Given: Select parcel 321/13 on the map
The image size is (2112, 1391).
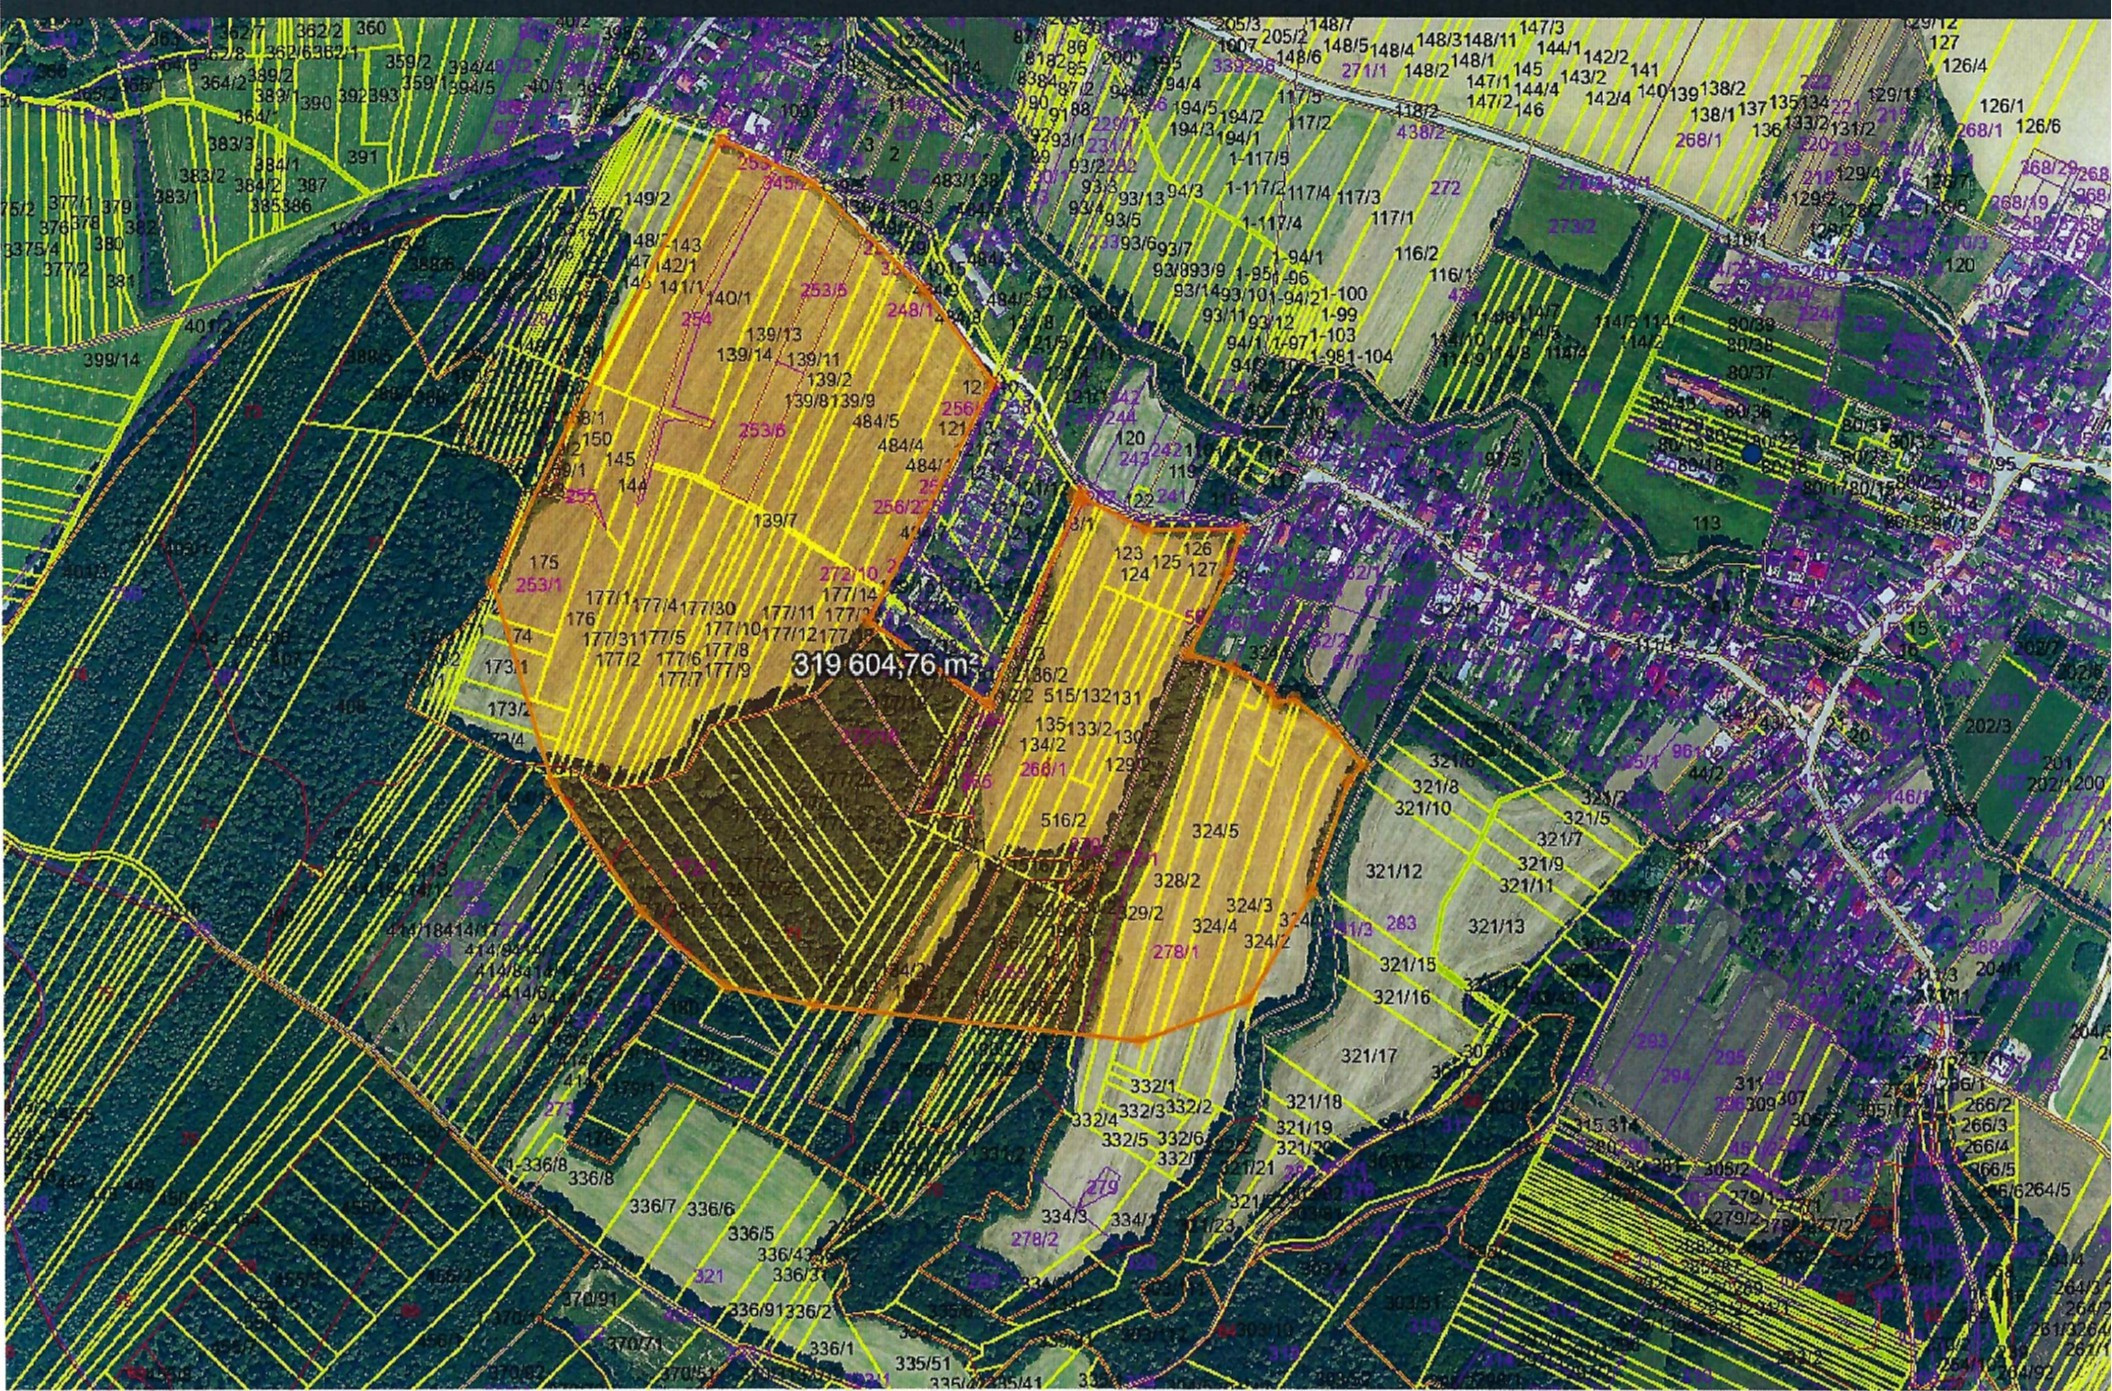Looking at the screenshot, I should [x=1496, y=927].
